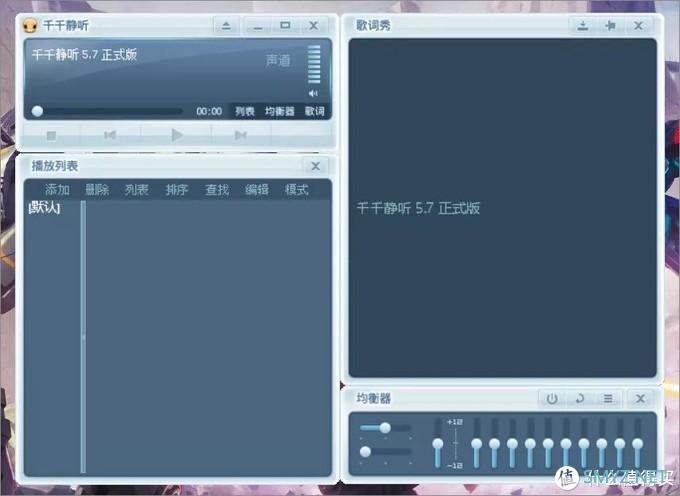
Task: Skip to the next track
Action: click(x=241, y=135)
